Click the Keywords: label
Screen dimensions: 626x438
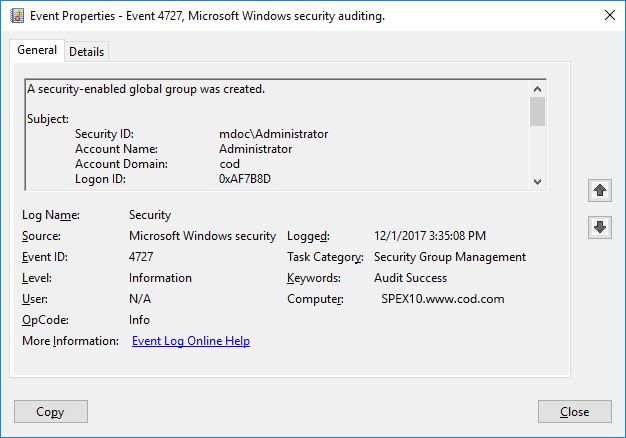[x=314, y=278]
